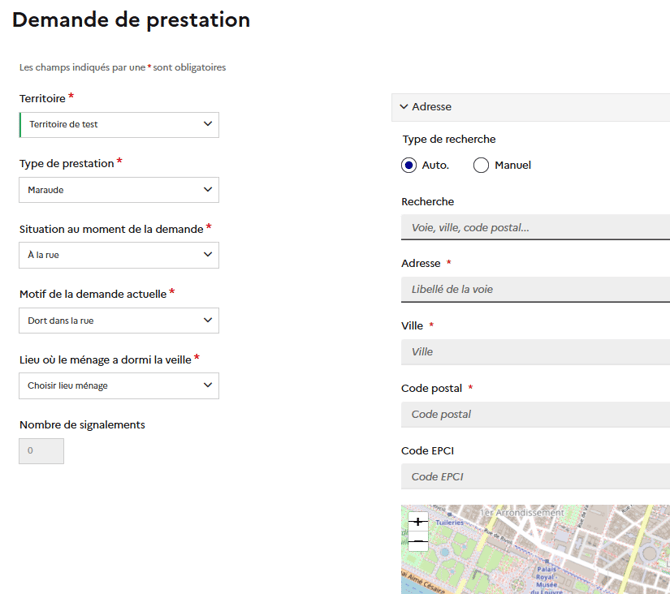This screenshot has width=670, height=594.
Task: Click the Adresse section header title
Action: 432,107
